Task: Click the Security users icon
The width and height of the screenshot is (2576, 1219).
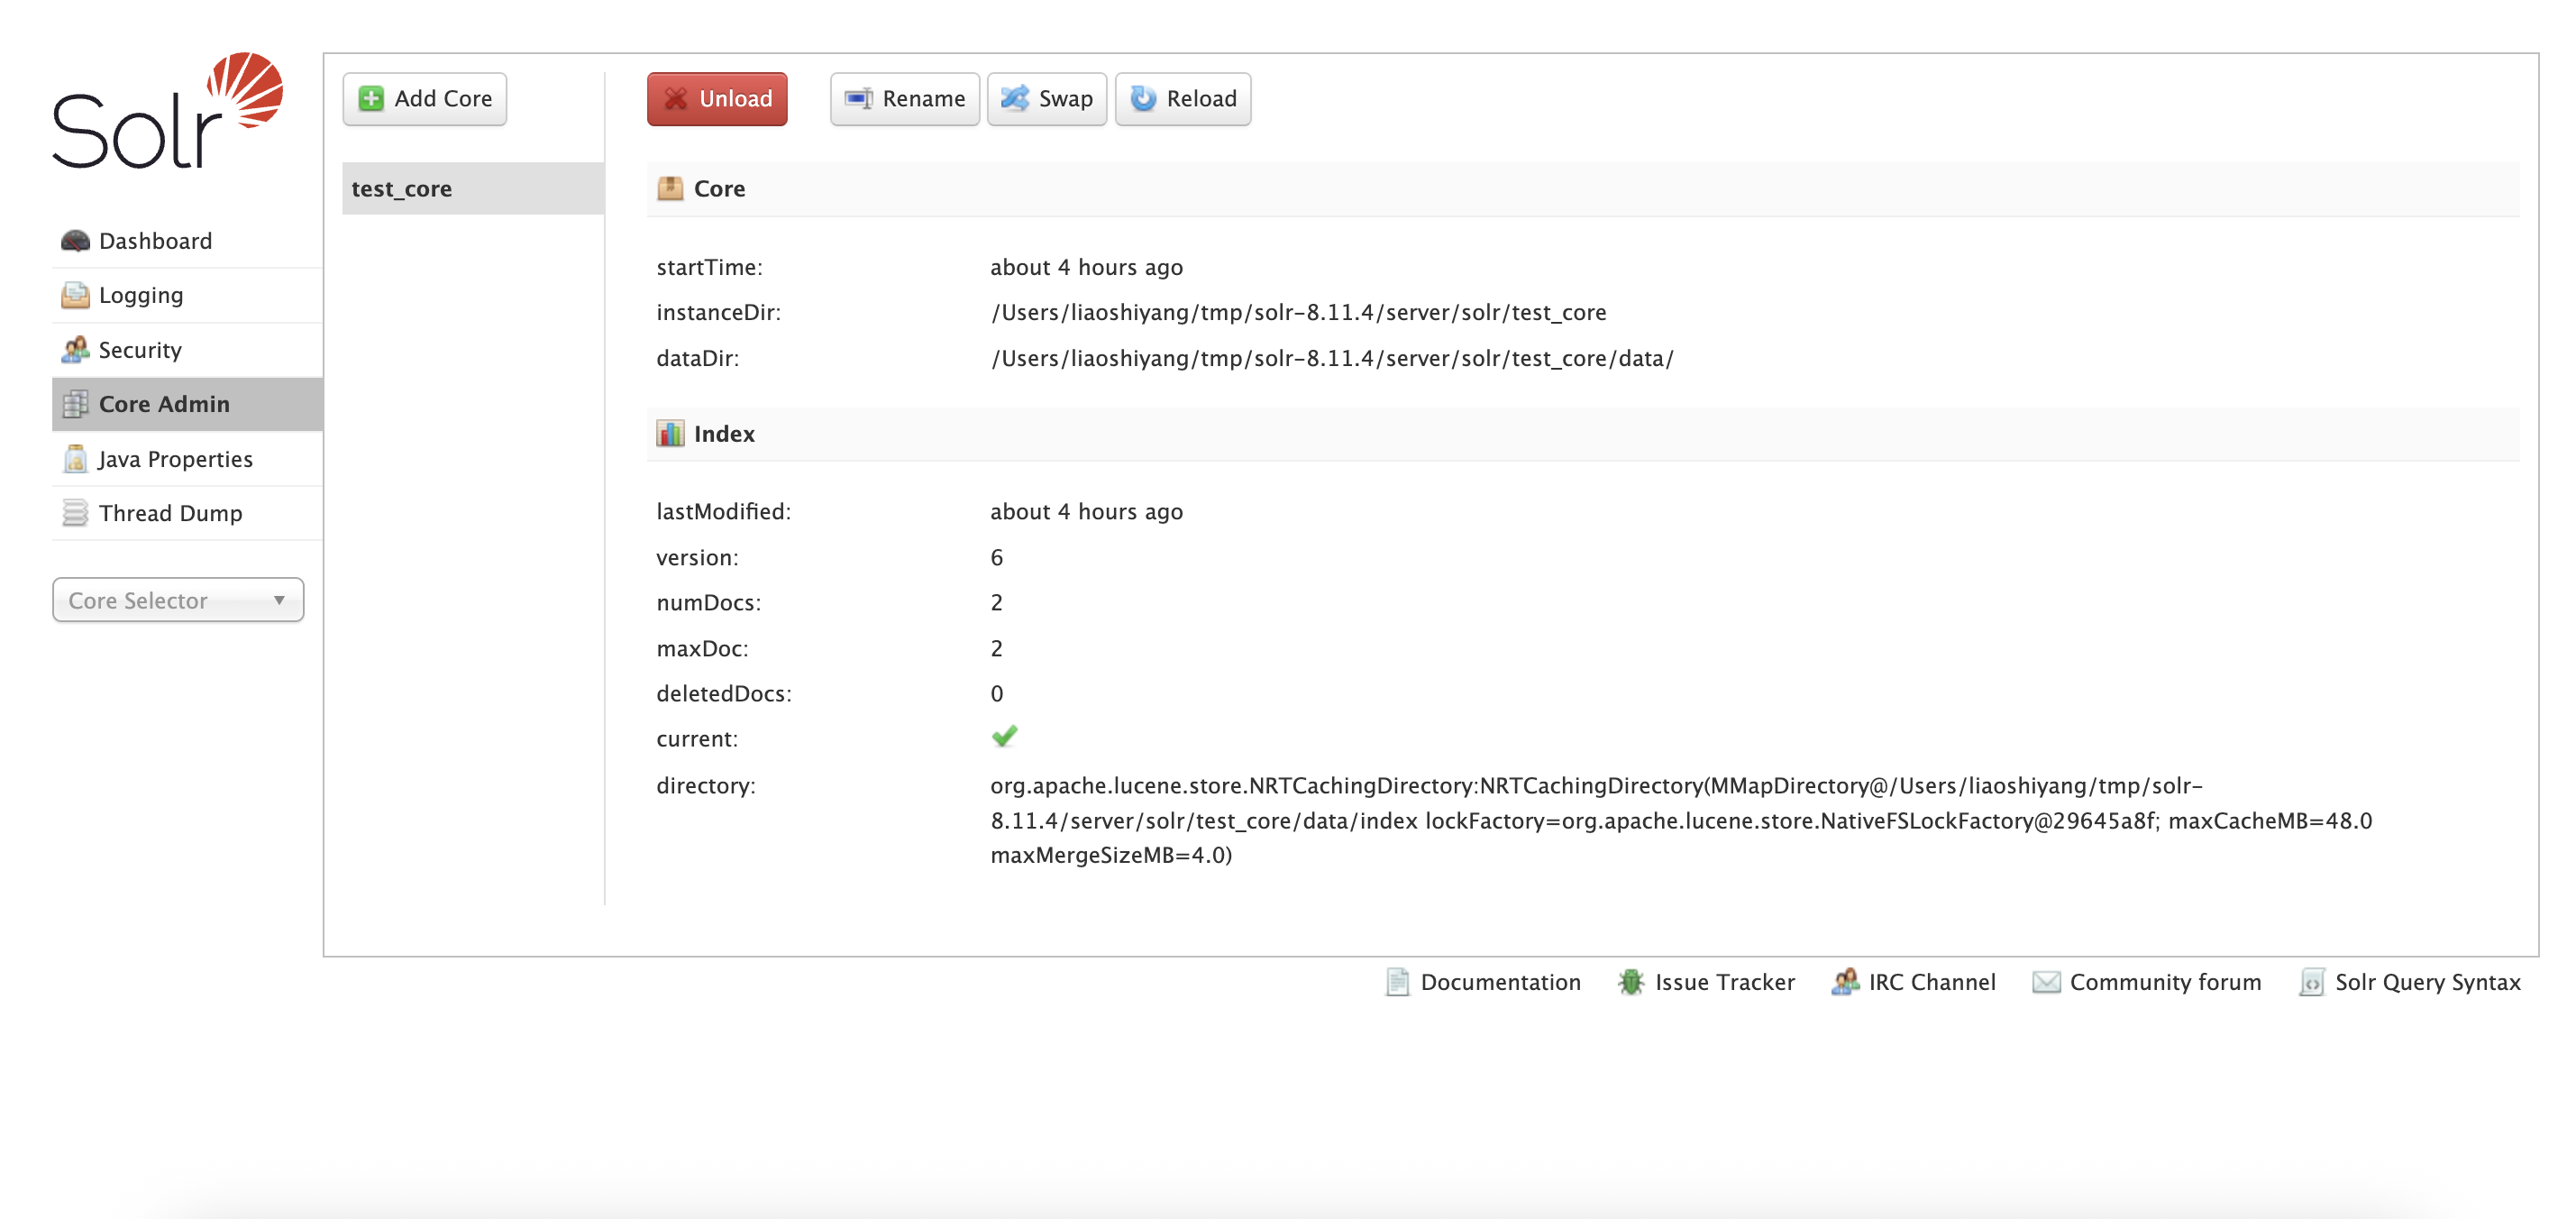Action: click(75, 350)
